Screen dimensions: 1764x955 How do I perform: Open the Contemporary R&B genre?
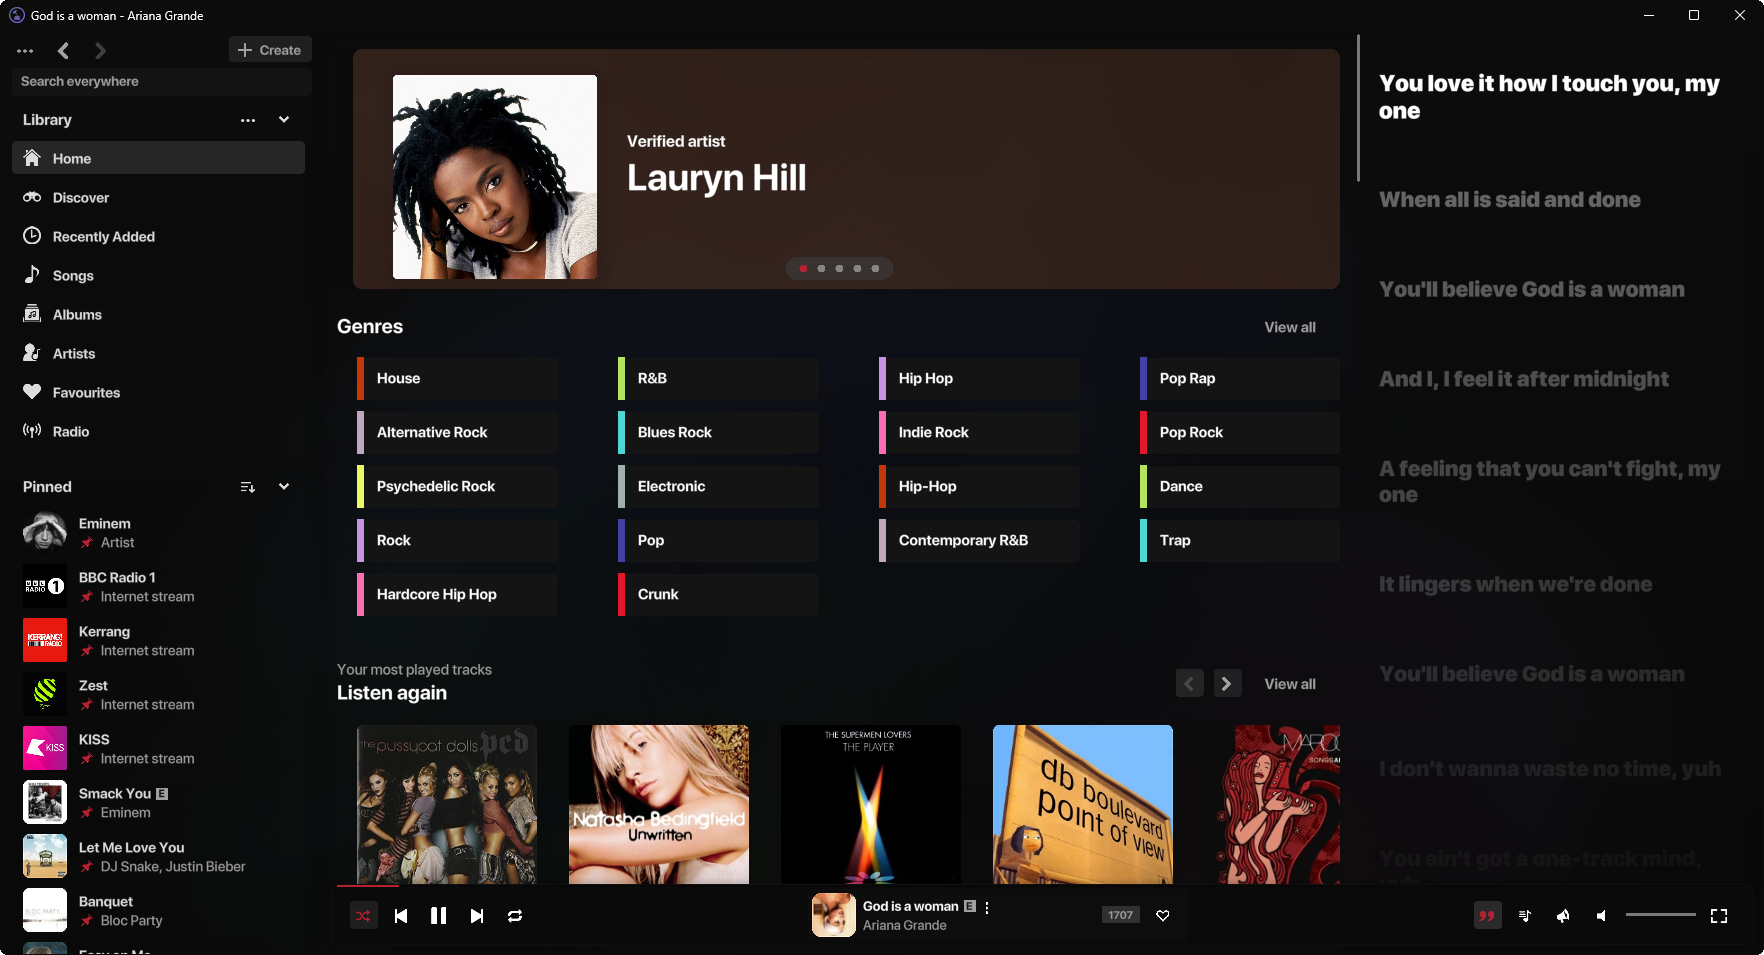tap(979, 540)
